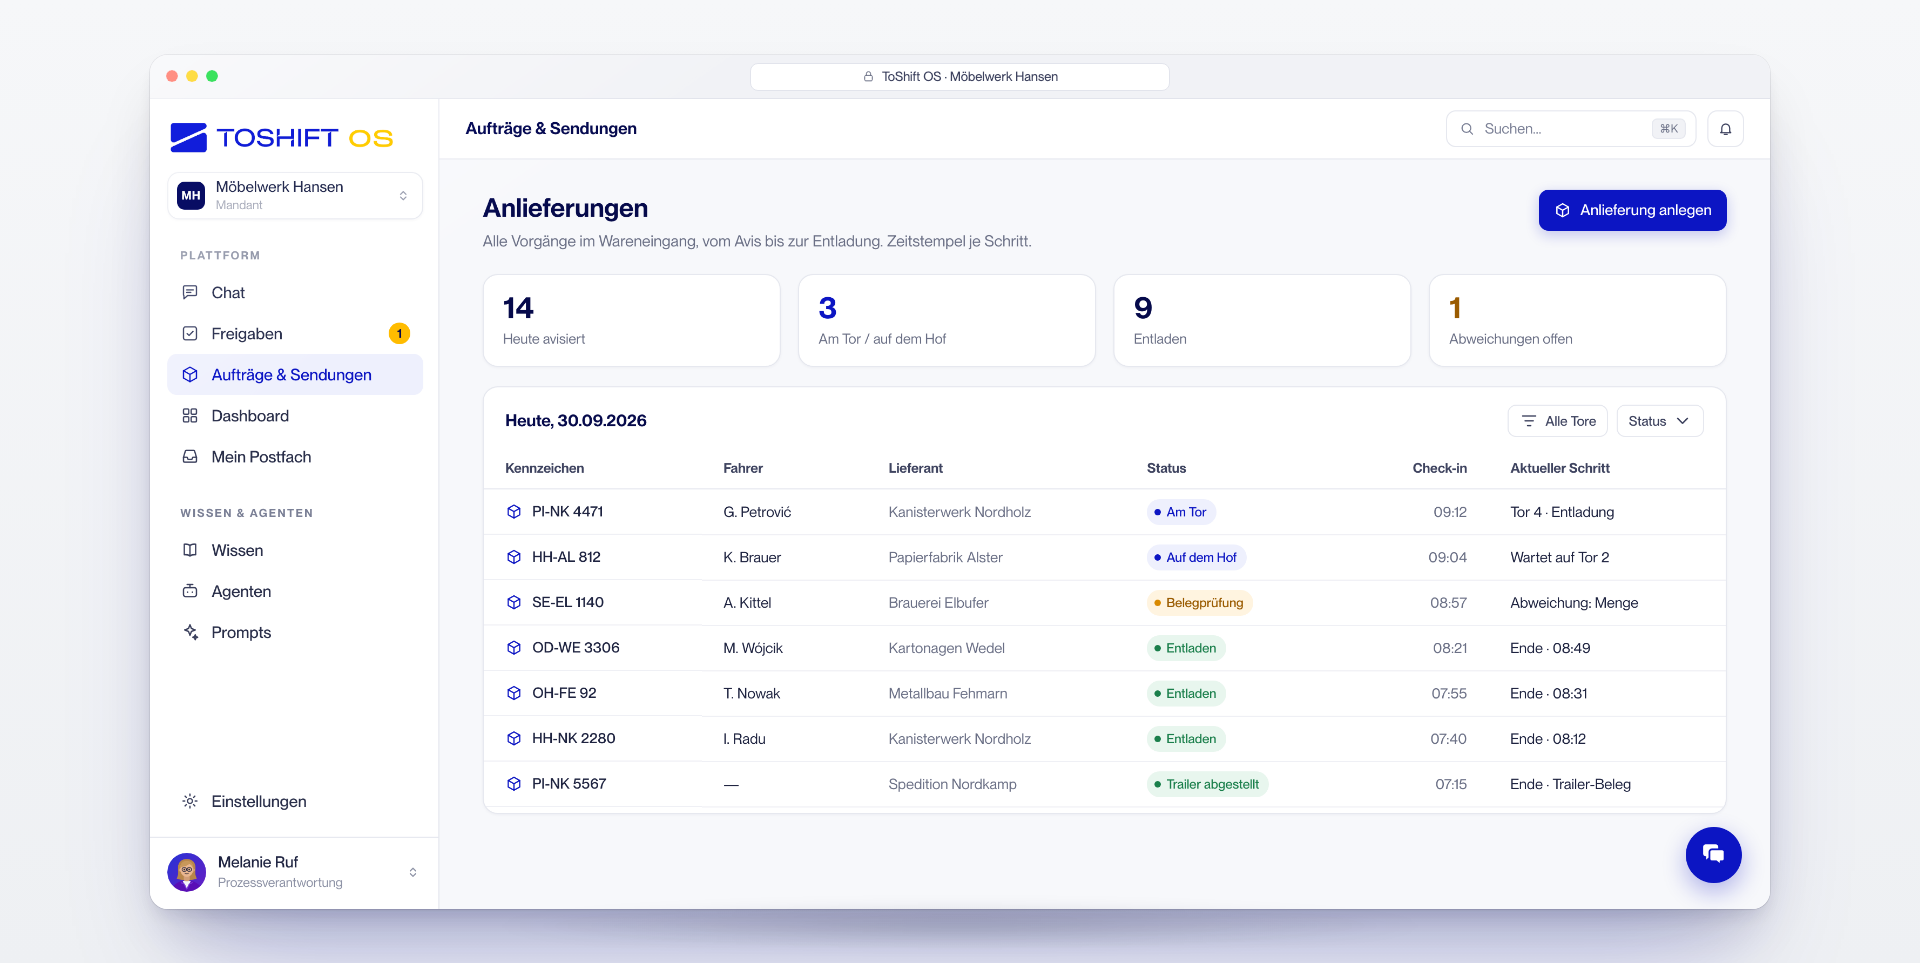Open Einstellungen
The width and height of the screenshot is (1920, 963).
[x=295, y=802]
